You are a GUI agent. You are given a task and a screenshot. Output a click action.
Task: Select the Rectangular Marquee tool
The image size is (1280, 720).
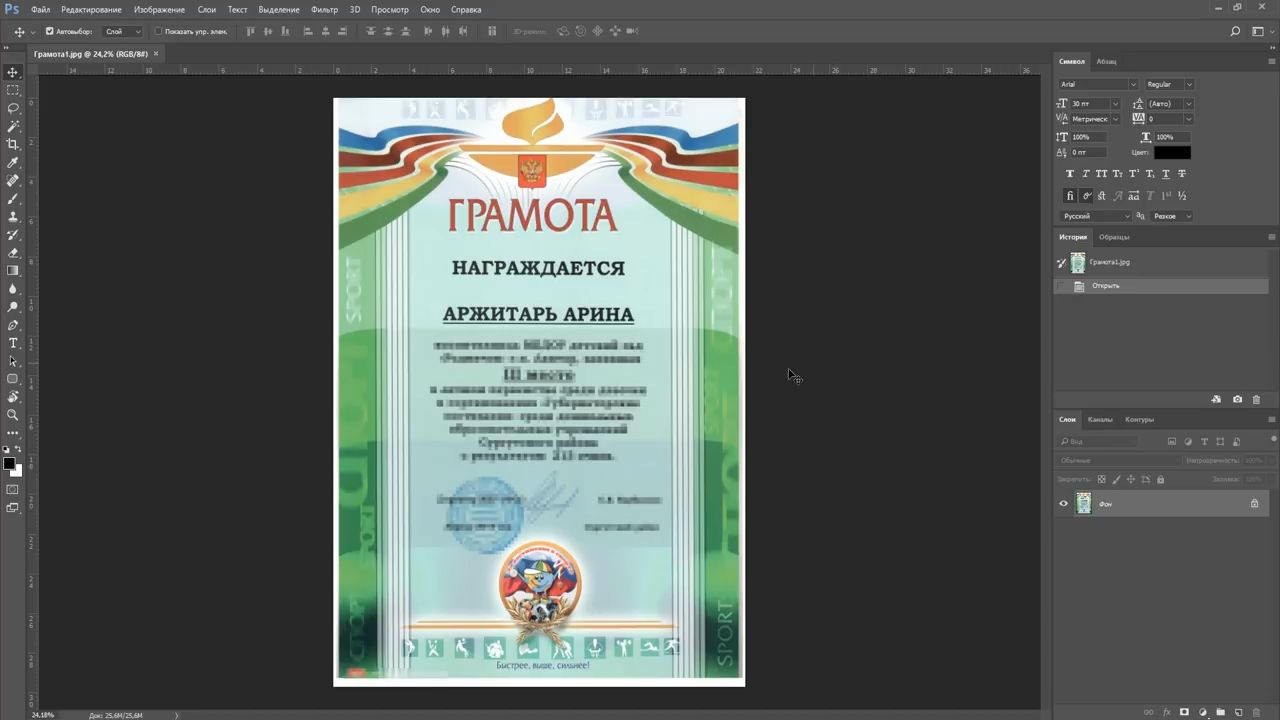click(13, 90)
